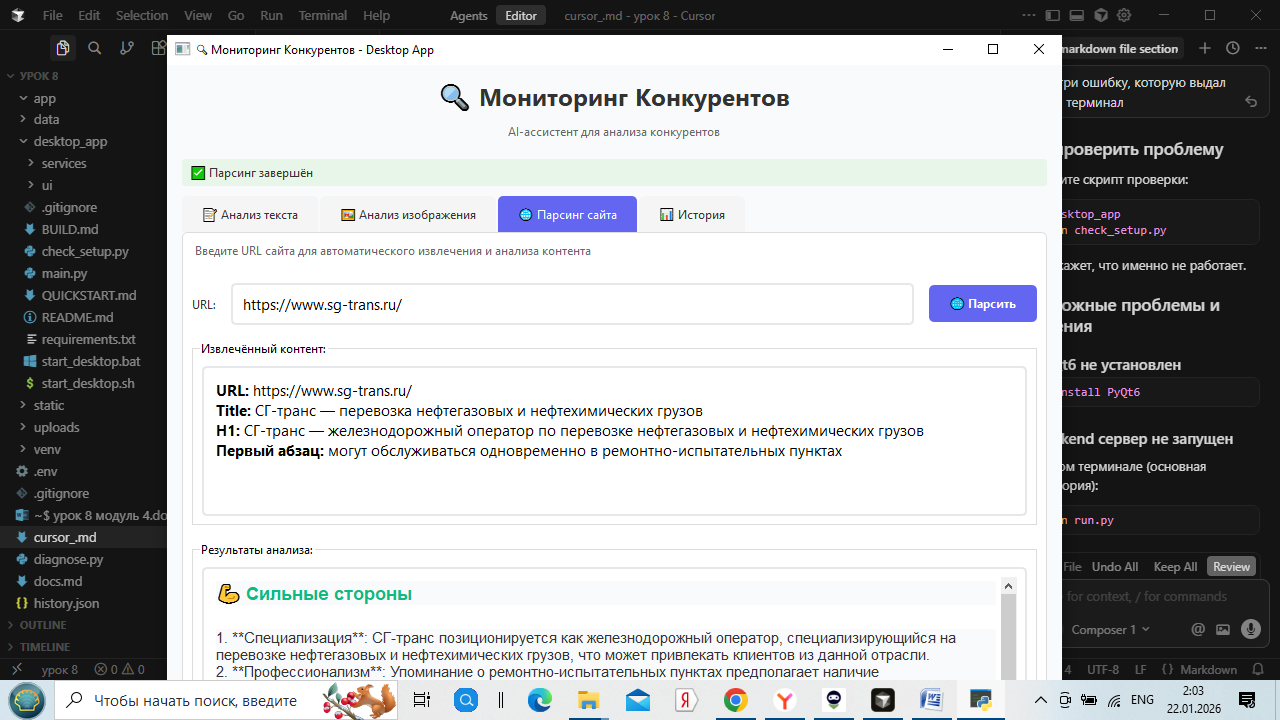Show hidden system tray icons
Screen dimensions: 1280x720
pos(1041,700)
